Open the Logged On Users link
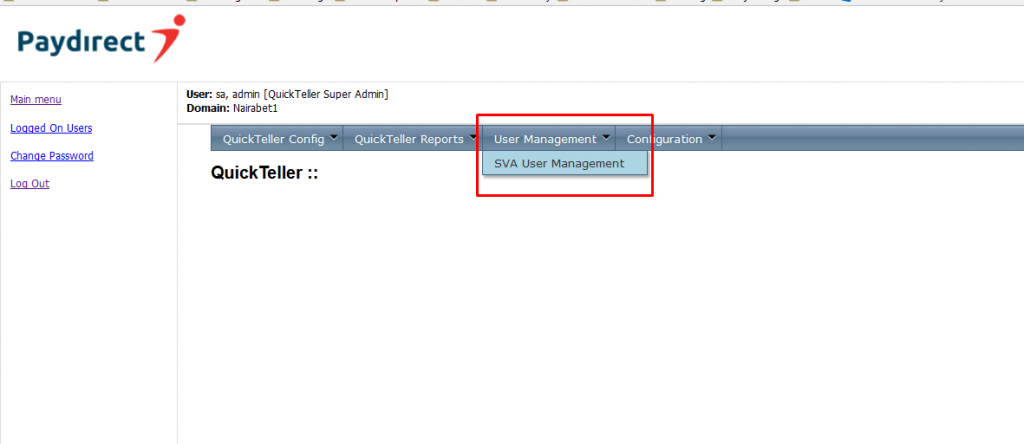The image size is (1024, 444). (51, 128)
